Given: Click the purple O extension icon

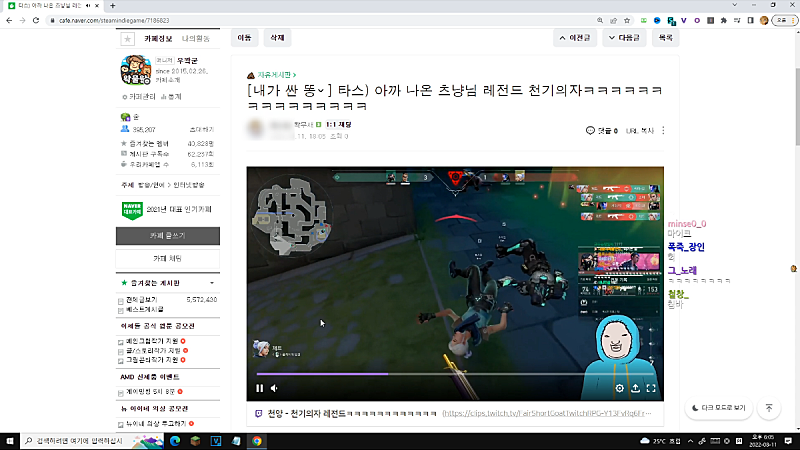Looking at the screenshot, I should point(697,20).
